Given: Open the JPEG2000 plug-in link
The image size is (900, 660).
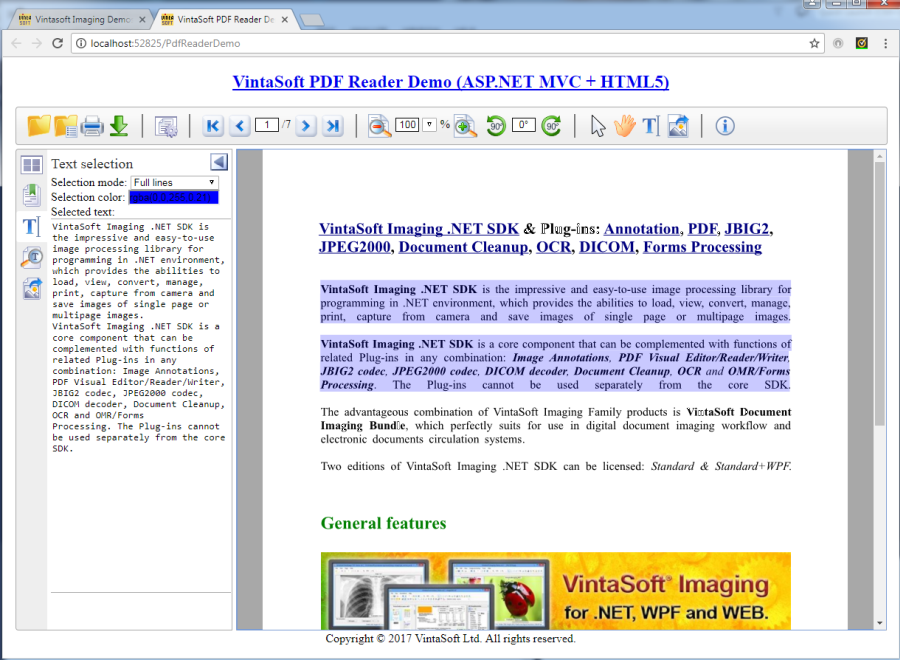Looking at the screenshot, I should click(x=355, y=247).
